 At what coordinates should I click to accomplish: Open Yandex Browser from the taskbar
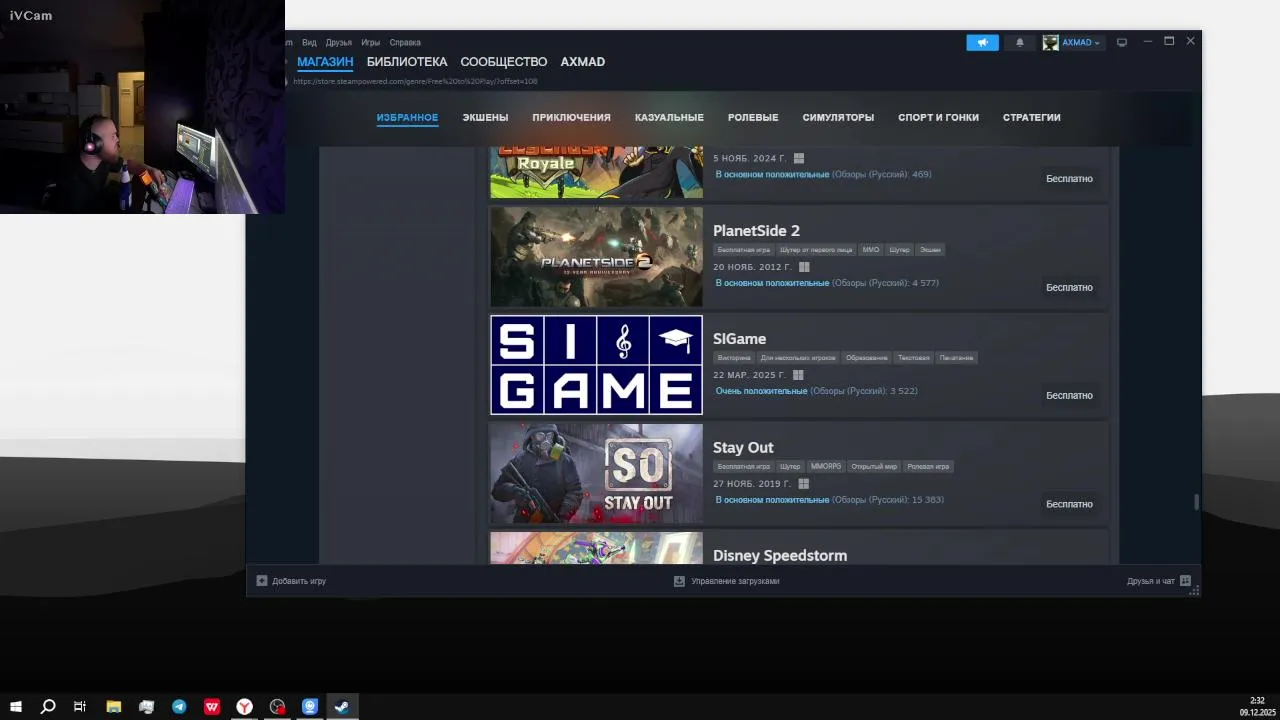pos(244,706)
